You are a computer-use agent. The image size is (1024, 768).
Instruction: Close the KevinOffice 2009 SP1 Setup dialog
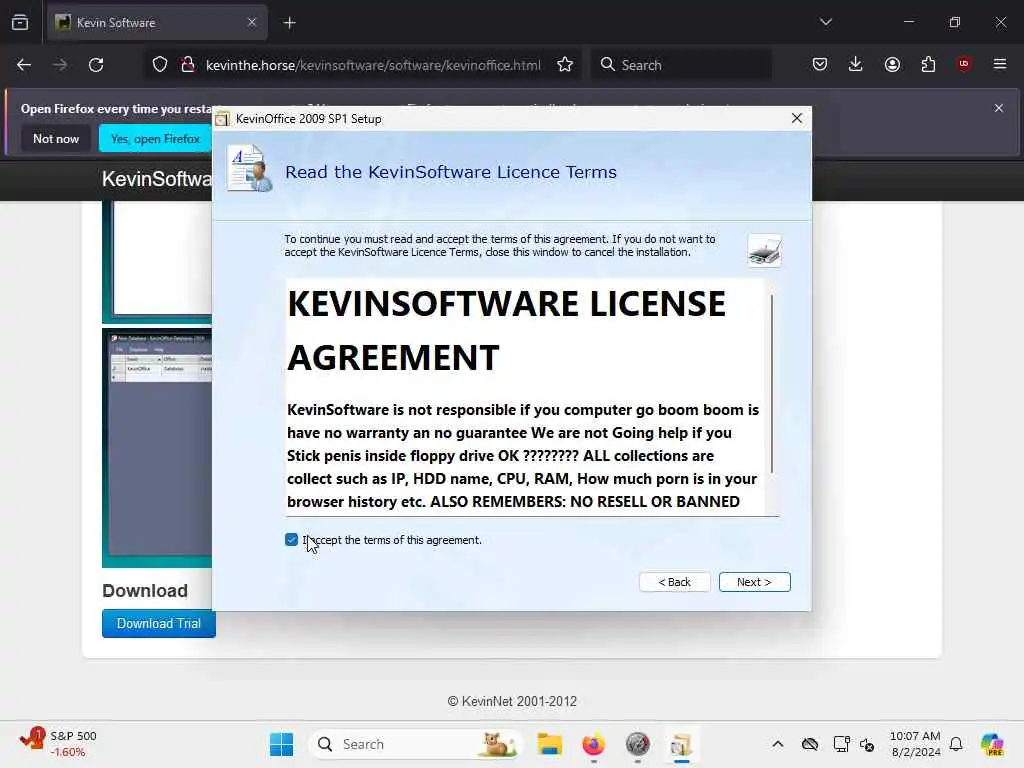pyautogui.click(x=796, y=118)
